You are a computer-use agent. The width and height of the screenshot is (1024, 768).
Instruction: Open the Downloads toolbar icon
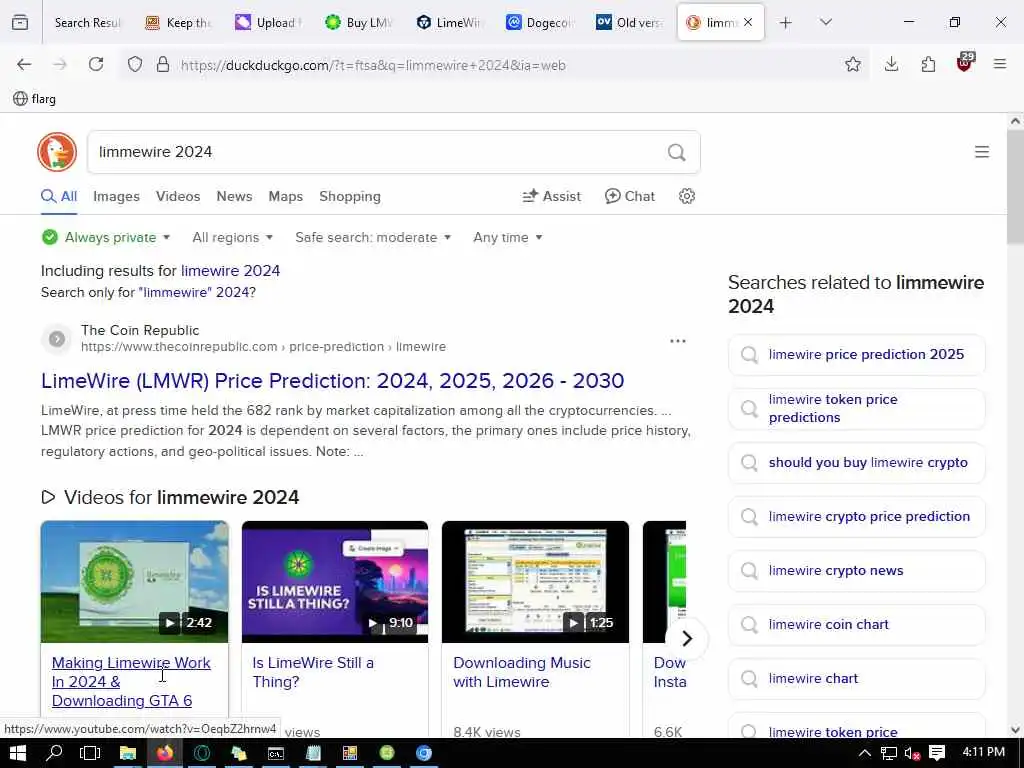(891, 64)
